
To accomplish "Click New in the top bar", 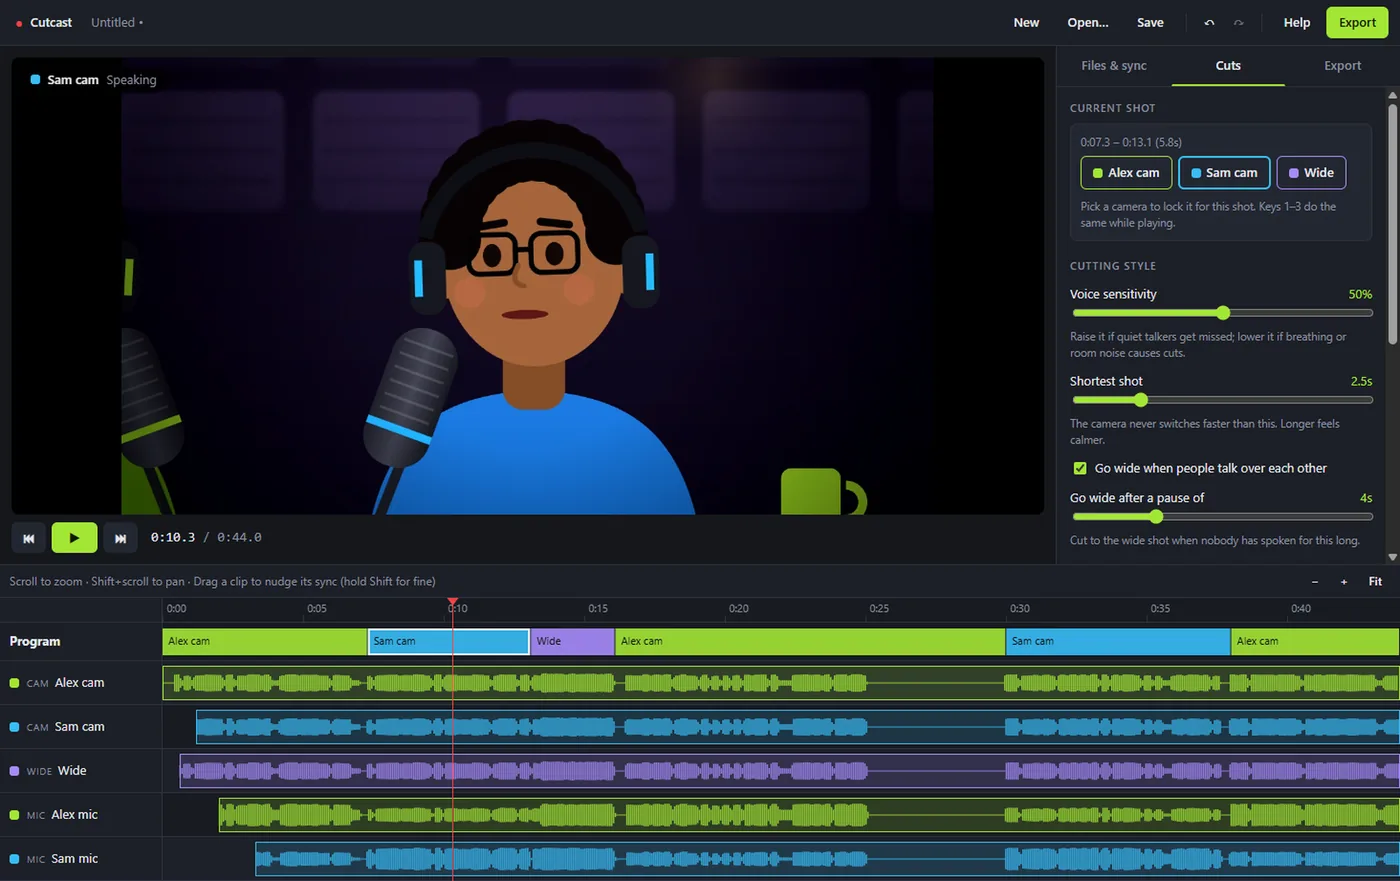I will [1026, 23].
